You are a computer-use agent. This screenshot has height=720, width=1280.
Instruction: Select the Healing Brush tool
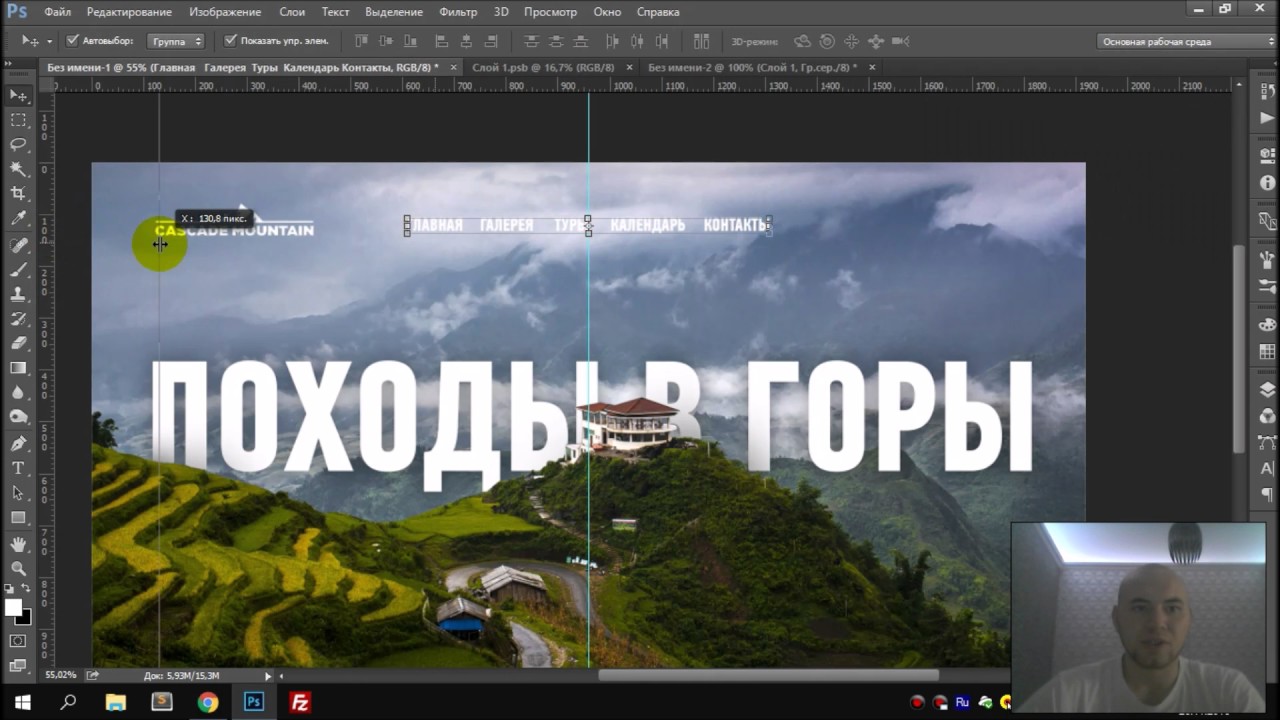coord(18,245)
